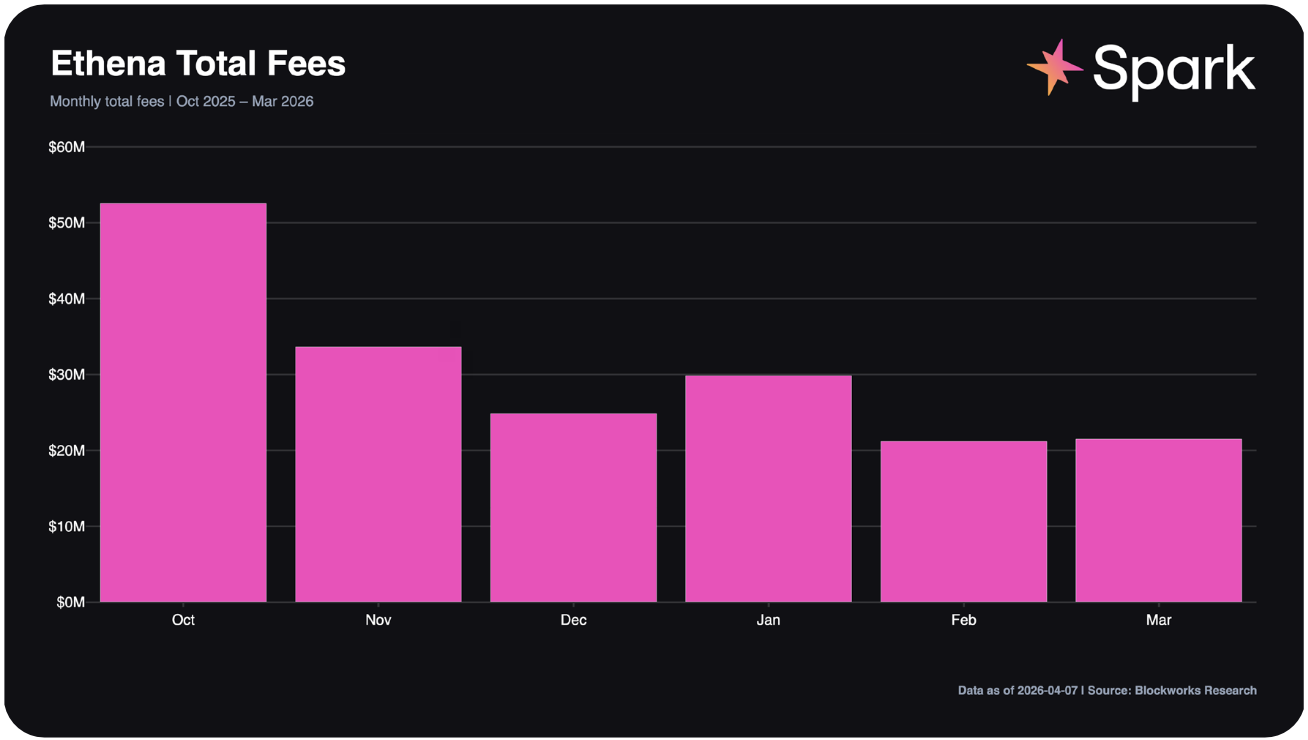Click the Ethena Total Fees title

click(198, 64)
